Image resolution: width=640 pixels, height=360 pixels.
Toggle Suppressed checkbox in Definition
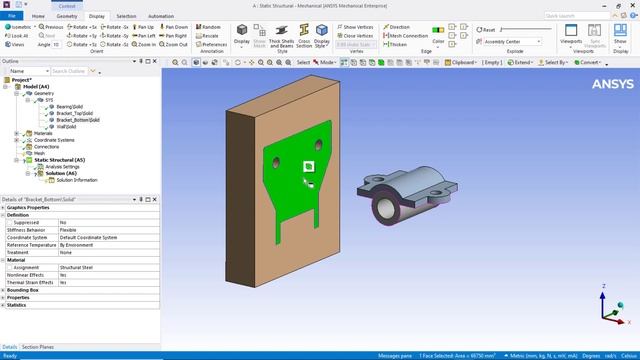click(x=10, y=223)
